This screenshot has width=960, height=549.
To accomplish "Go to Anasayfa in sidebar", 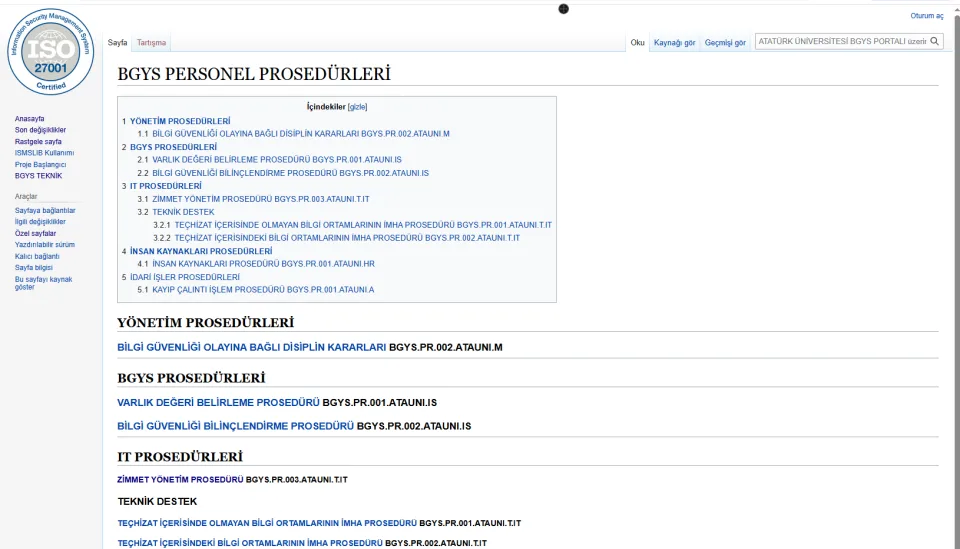I will pyautogui.click(x=29, y=119).
